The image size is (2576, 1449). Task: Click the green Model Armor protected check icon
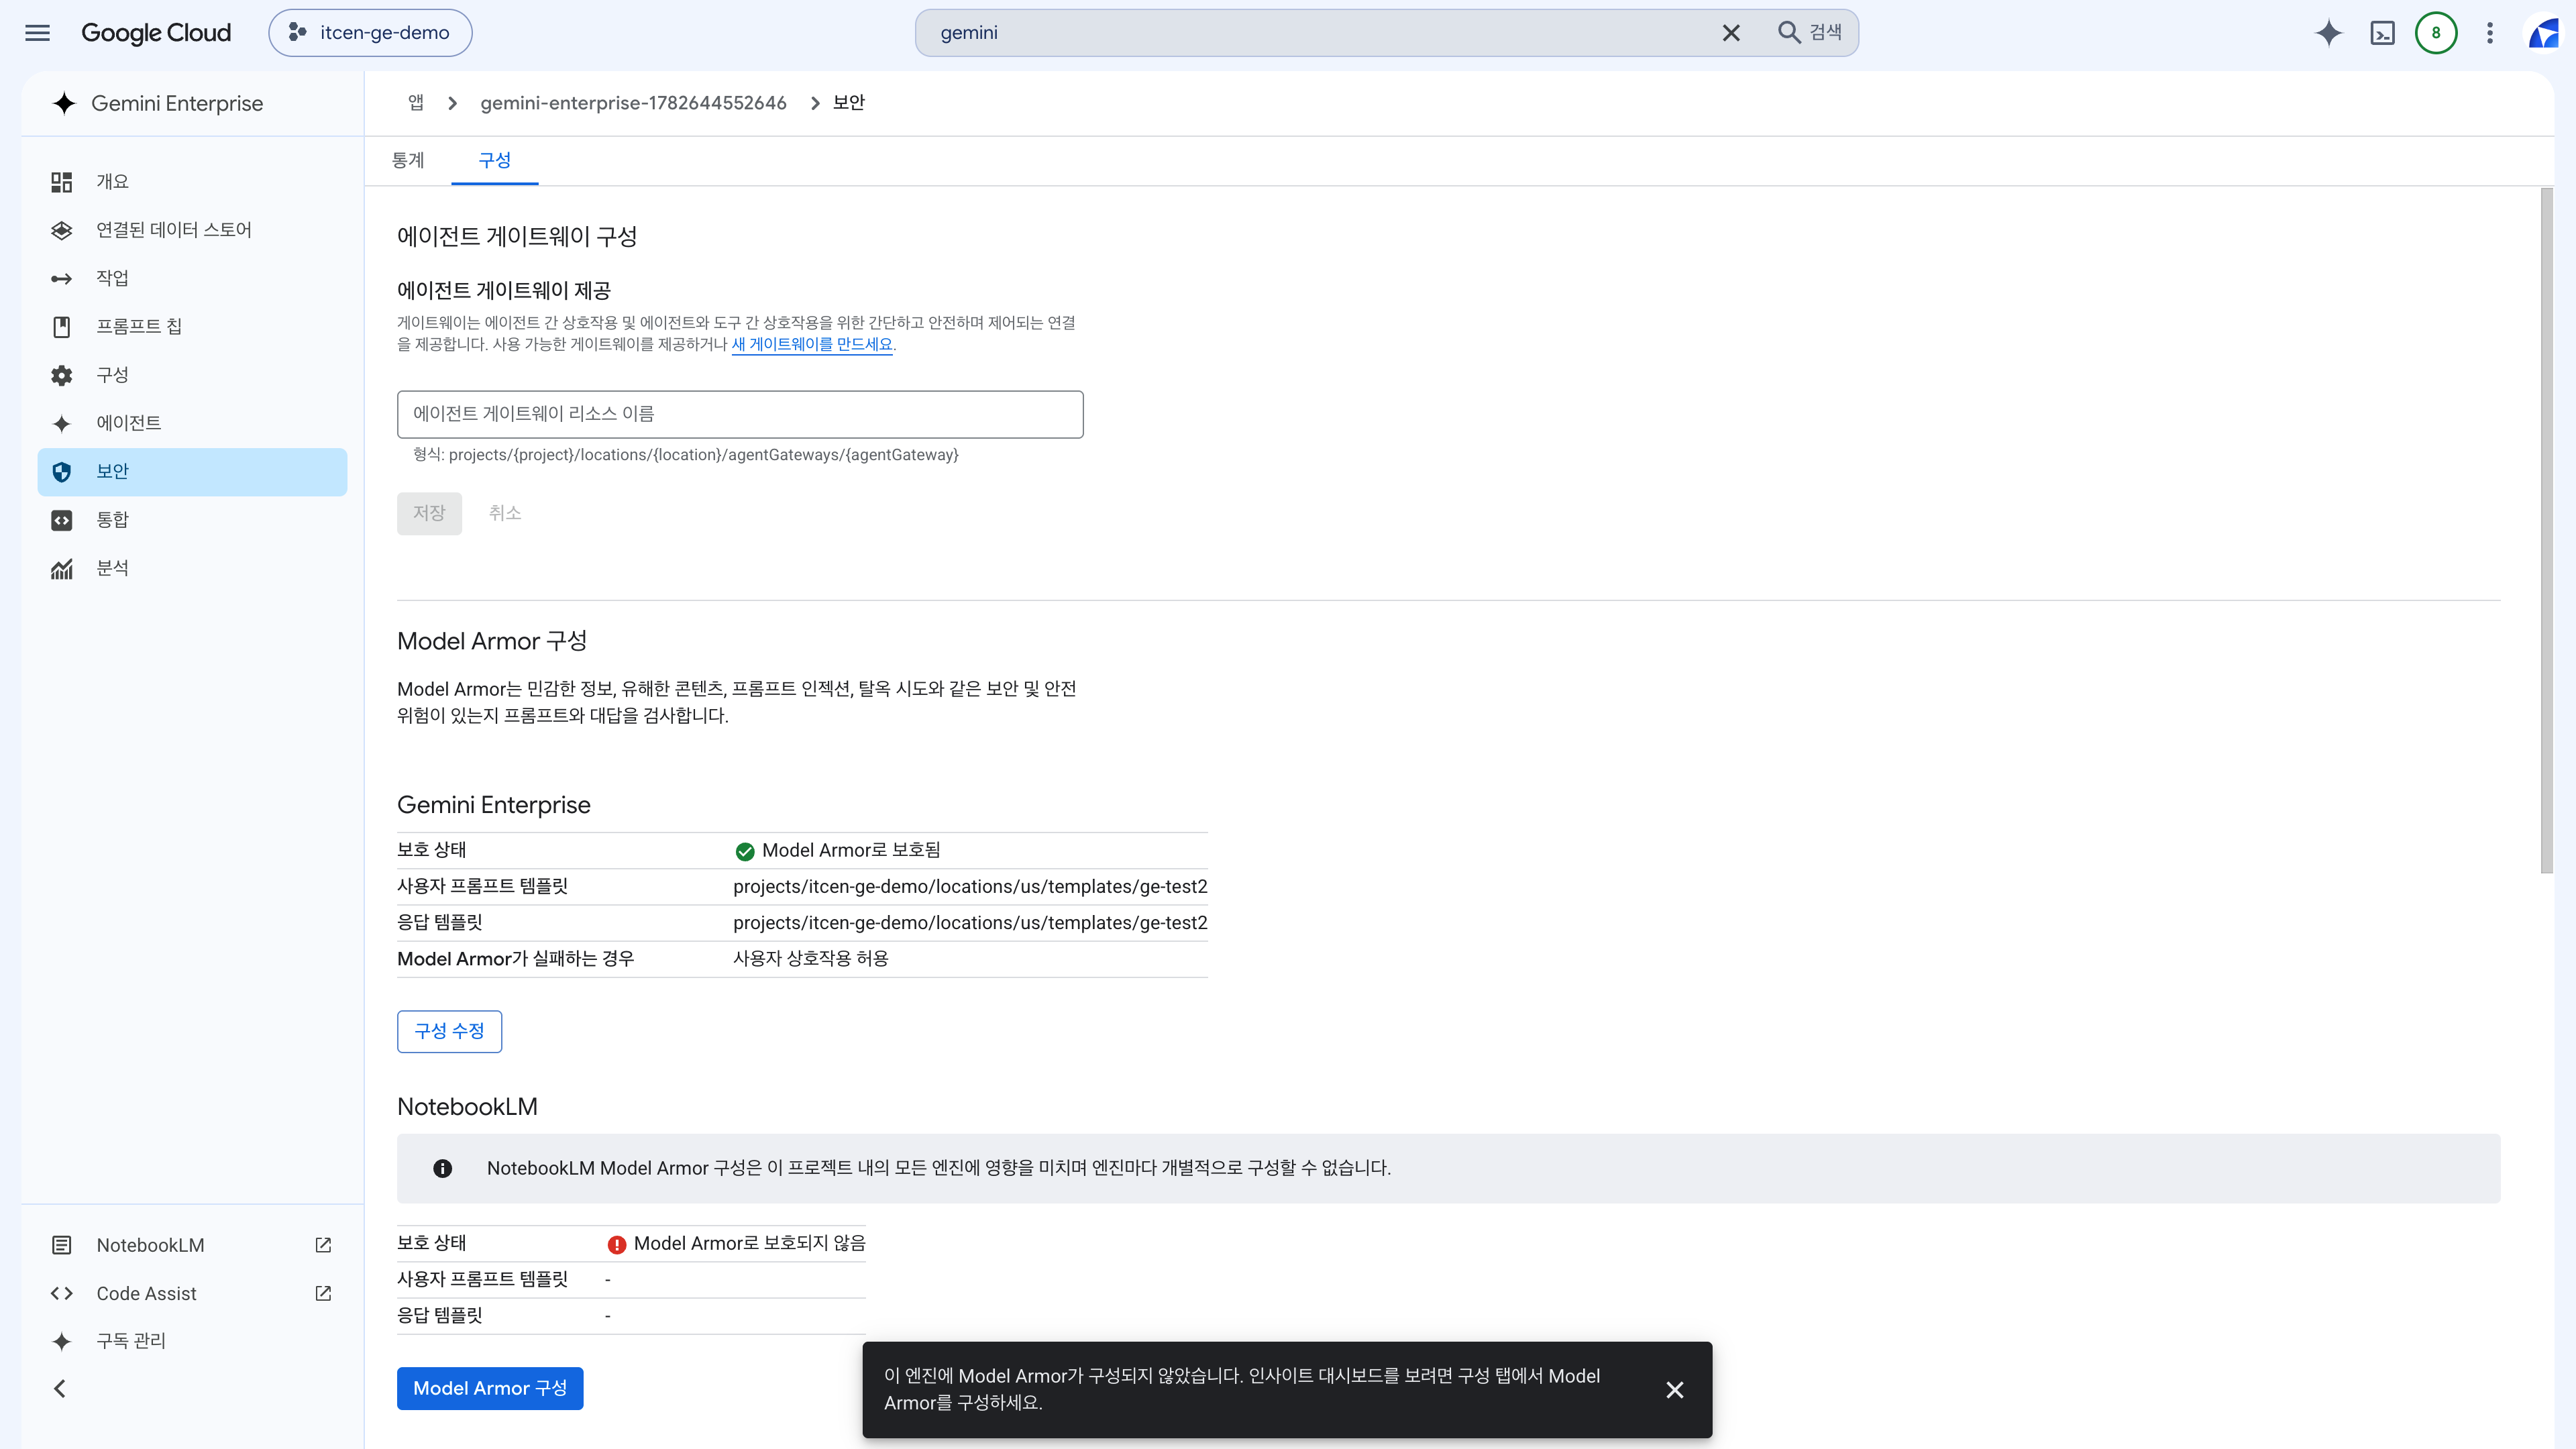[x=745, y=851]
